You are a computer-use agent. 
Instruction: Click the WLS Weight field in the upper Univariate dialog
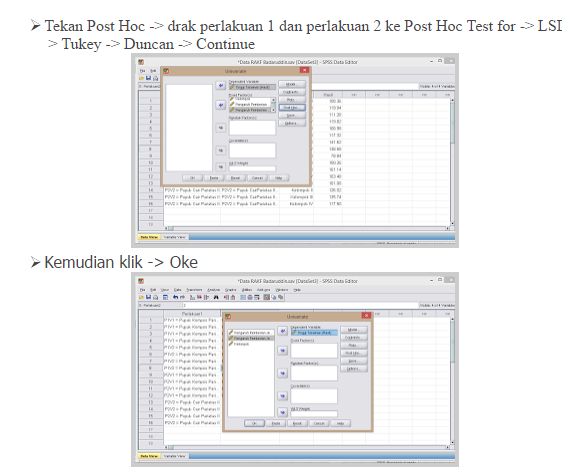point(252,168)
